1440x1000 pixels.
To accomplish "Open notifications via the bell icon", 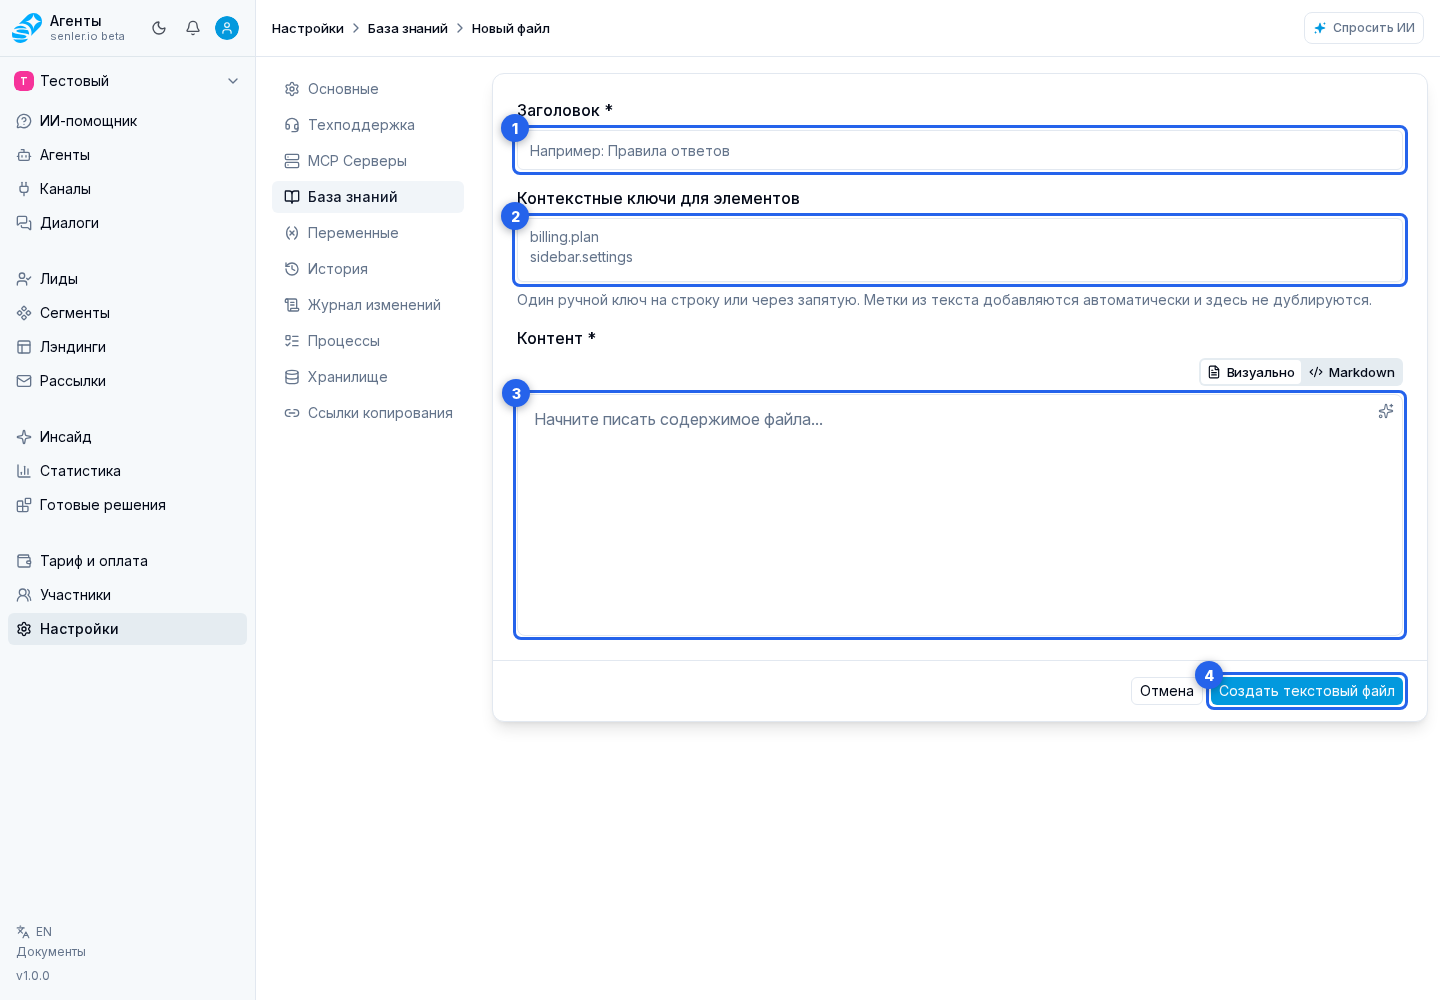I will click(193, 28).
